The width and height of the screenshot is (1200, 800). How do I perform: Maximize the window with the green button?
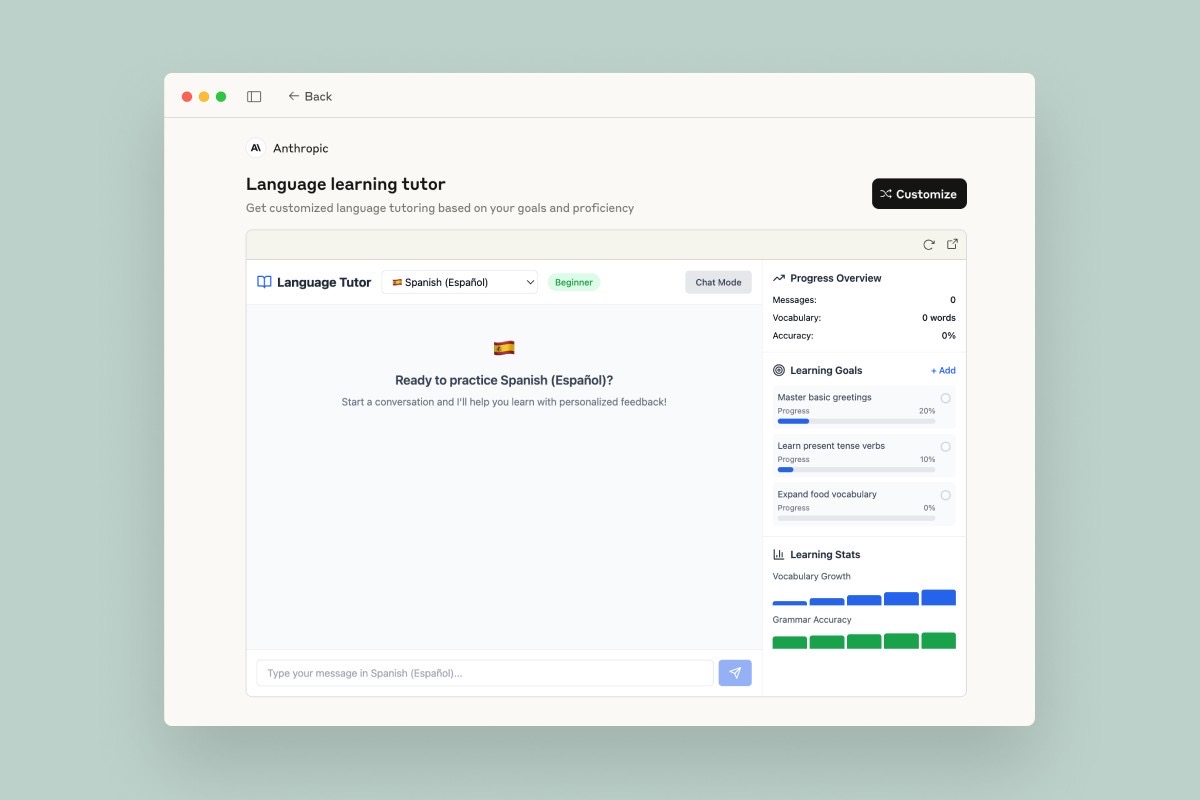coord(221,97)
